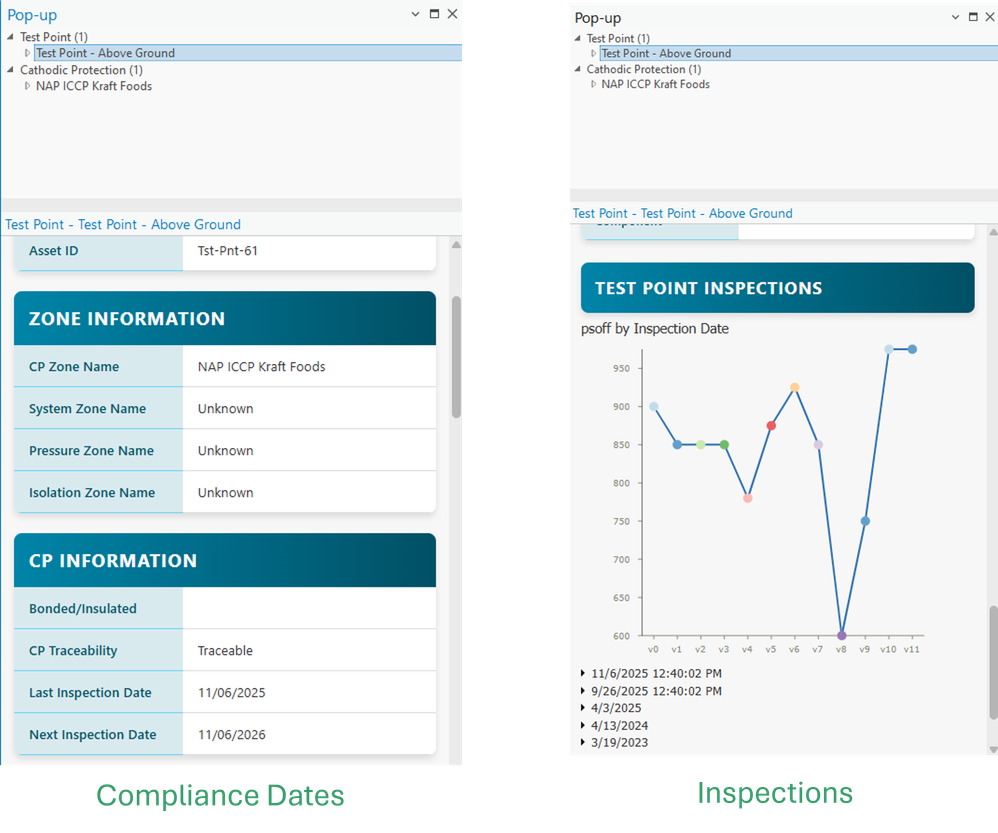
Task: Expand Test Point - Above Ground in right pane
Action: [x=593, y=53]
